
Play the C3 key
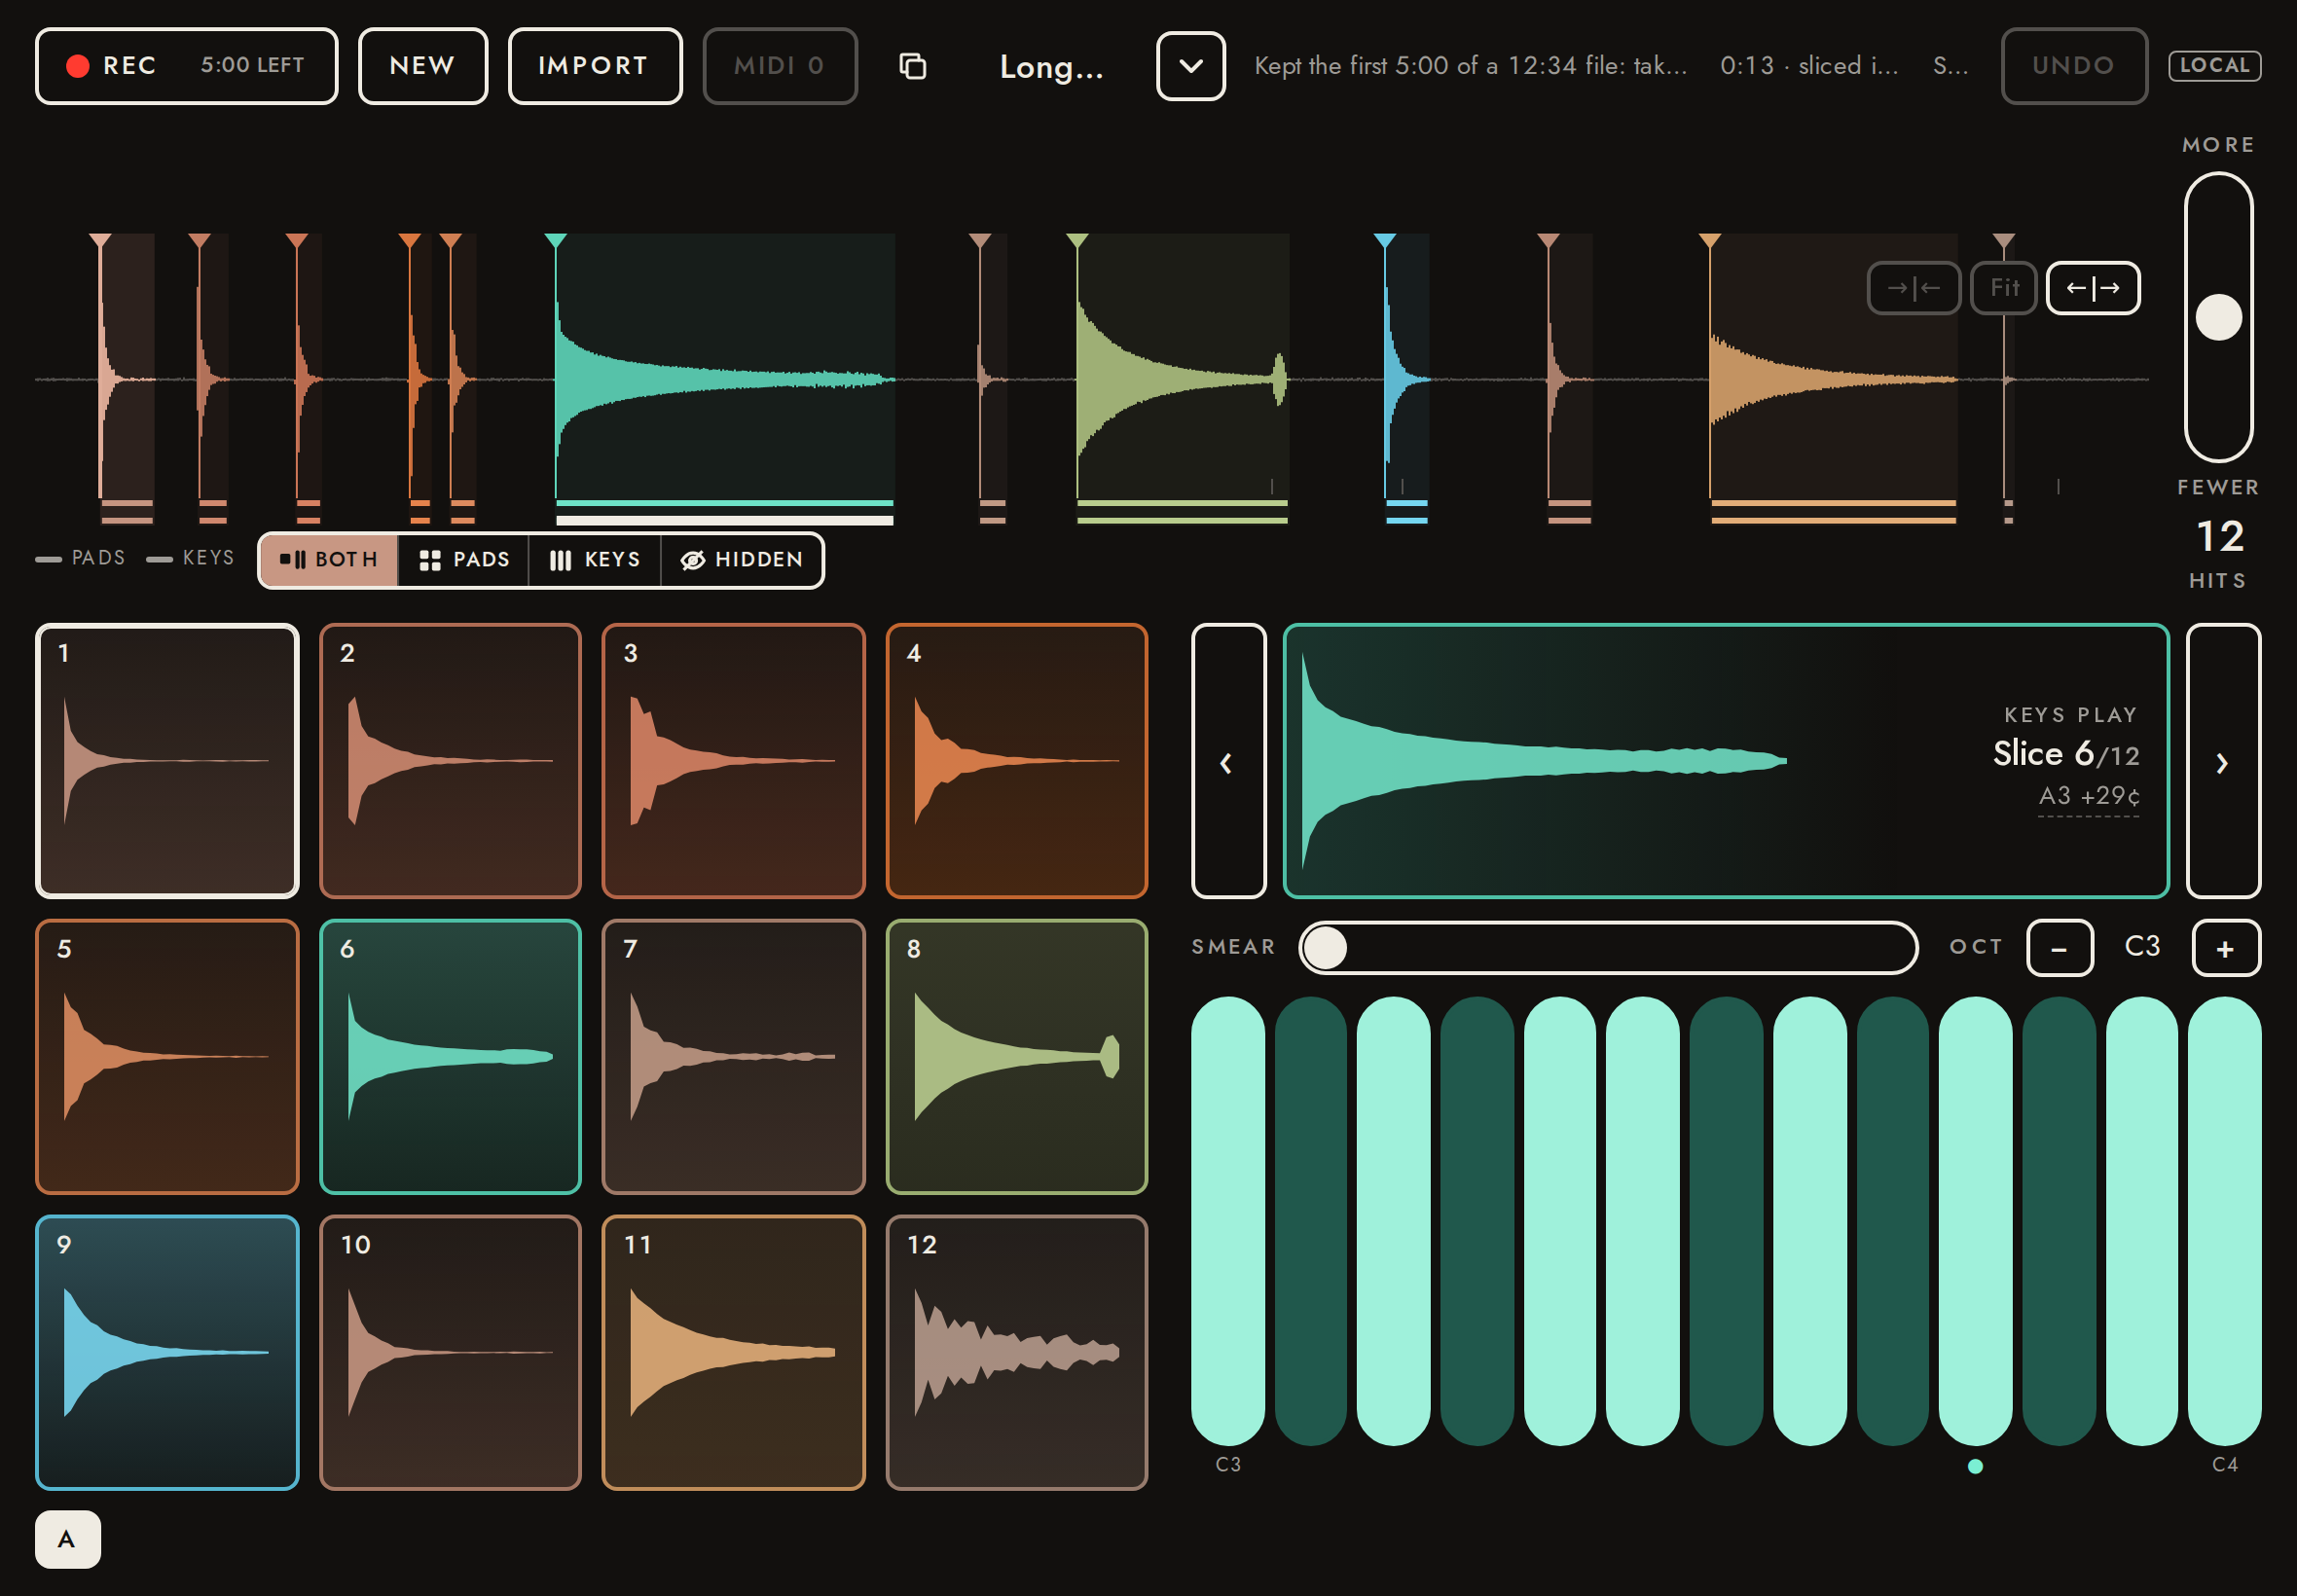(x=1228, y=1221)
